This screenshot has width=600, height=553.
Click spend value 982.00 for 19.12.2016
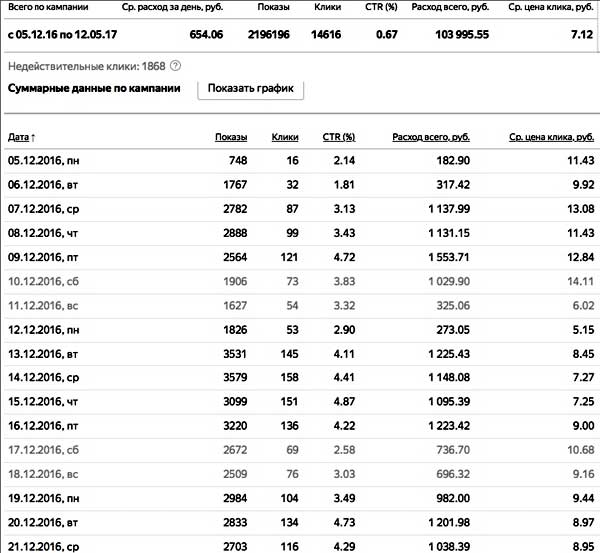[x=453, y=498]
